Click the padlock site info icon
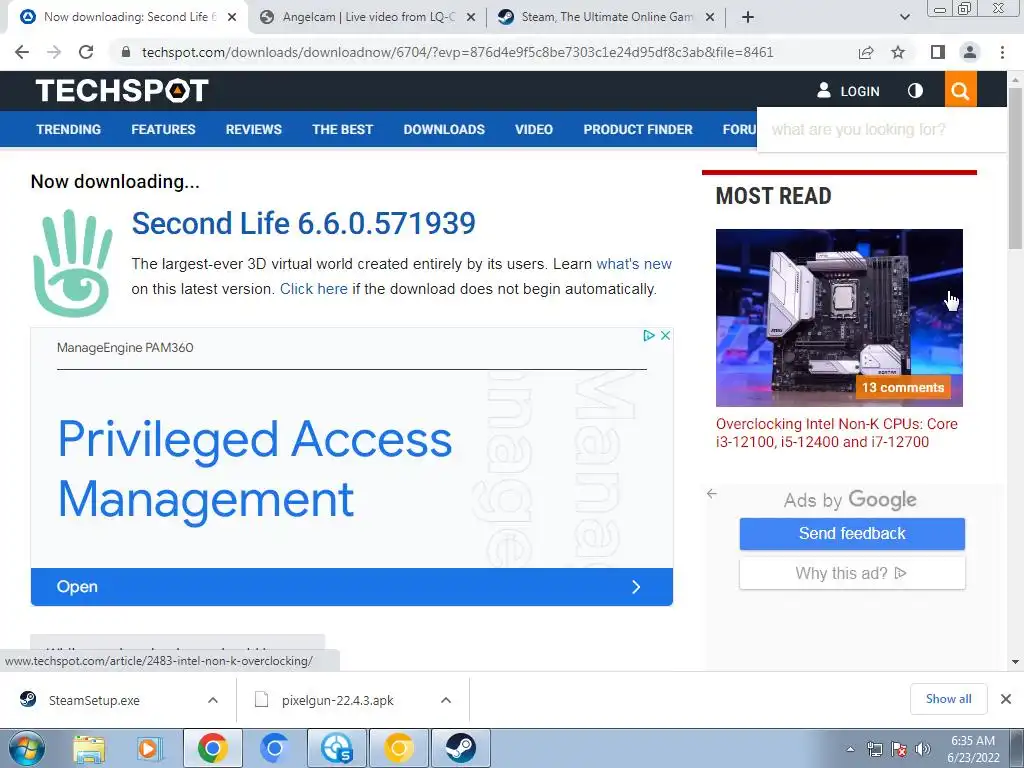Viewport: 1024px width, 768px height. click(x=126, y=52)
